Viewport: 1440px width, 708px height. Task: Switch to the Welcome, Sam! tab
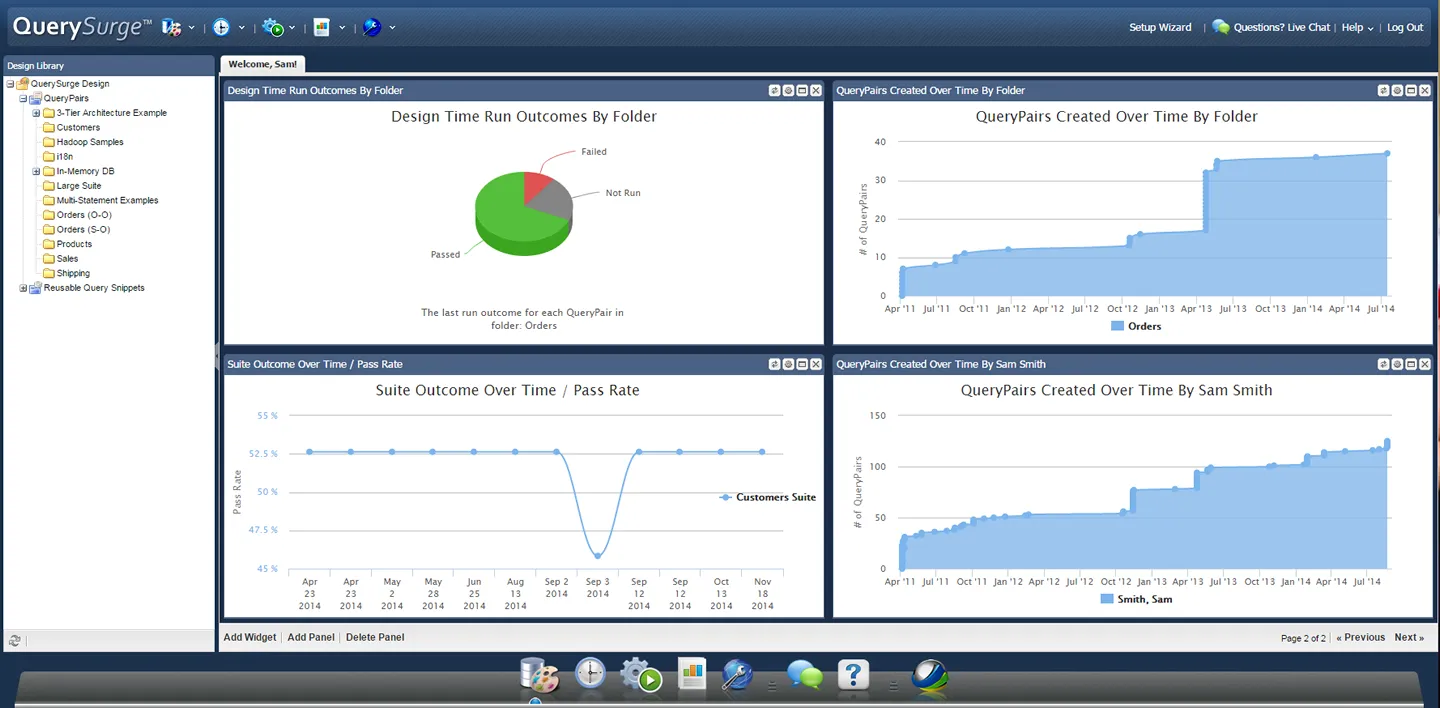262,64
